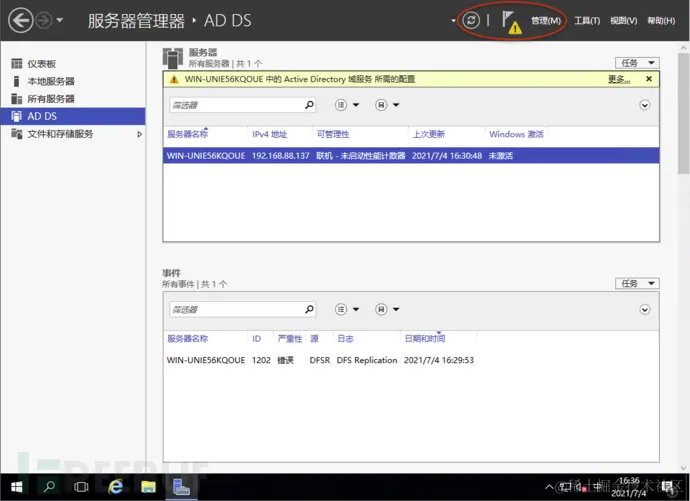Click the back navigation arrow
690x501 pixels.
pos(21,20)
